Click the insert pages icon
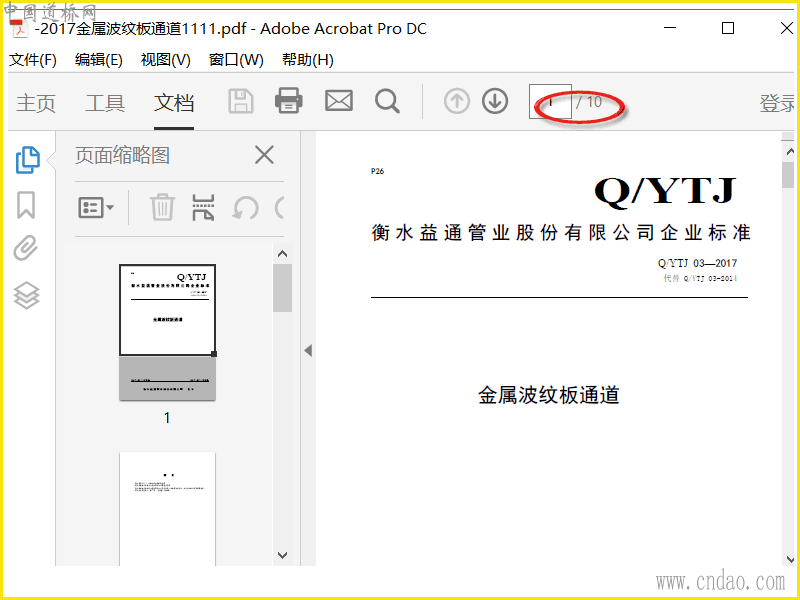The width and height of the screenshot is (800, 600). click(x=203, y=207)
